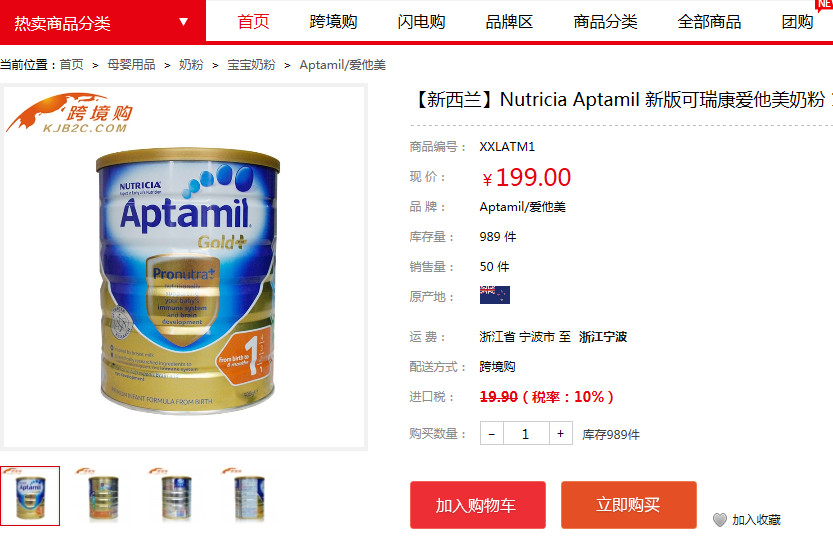Select the fourth product thumbnail
This screenshot has height=545, width=833.
pos(249,496)
